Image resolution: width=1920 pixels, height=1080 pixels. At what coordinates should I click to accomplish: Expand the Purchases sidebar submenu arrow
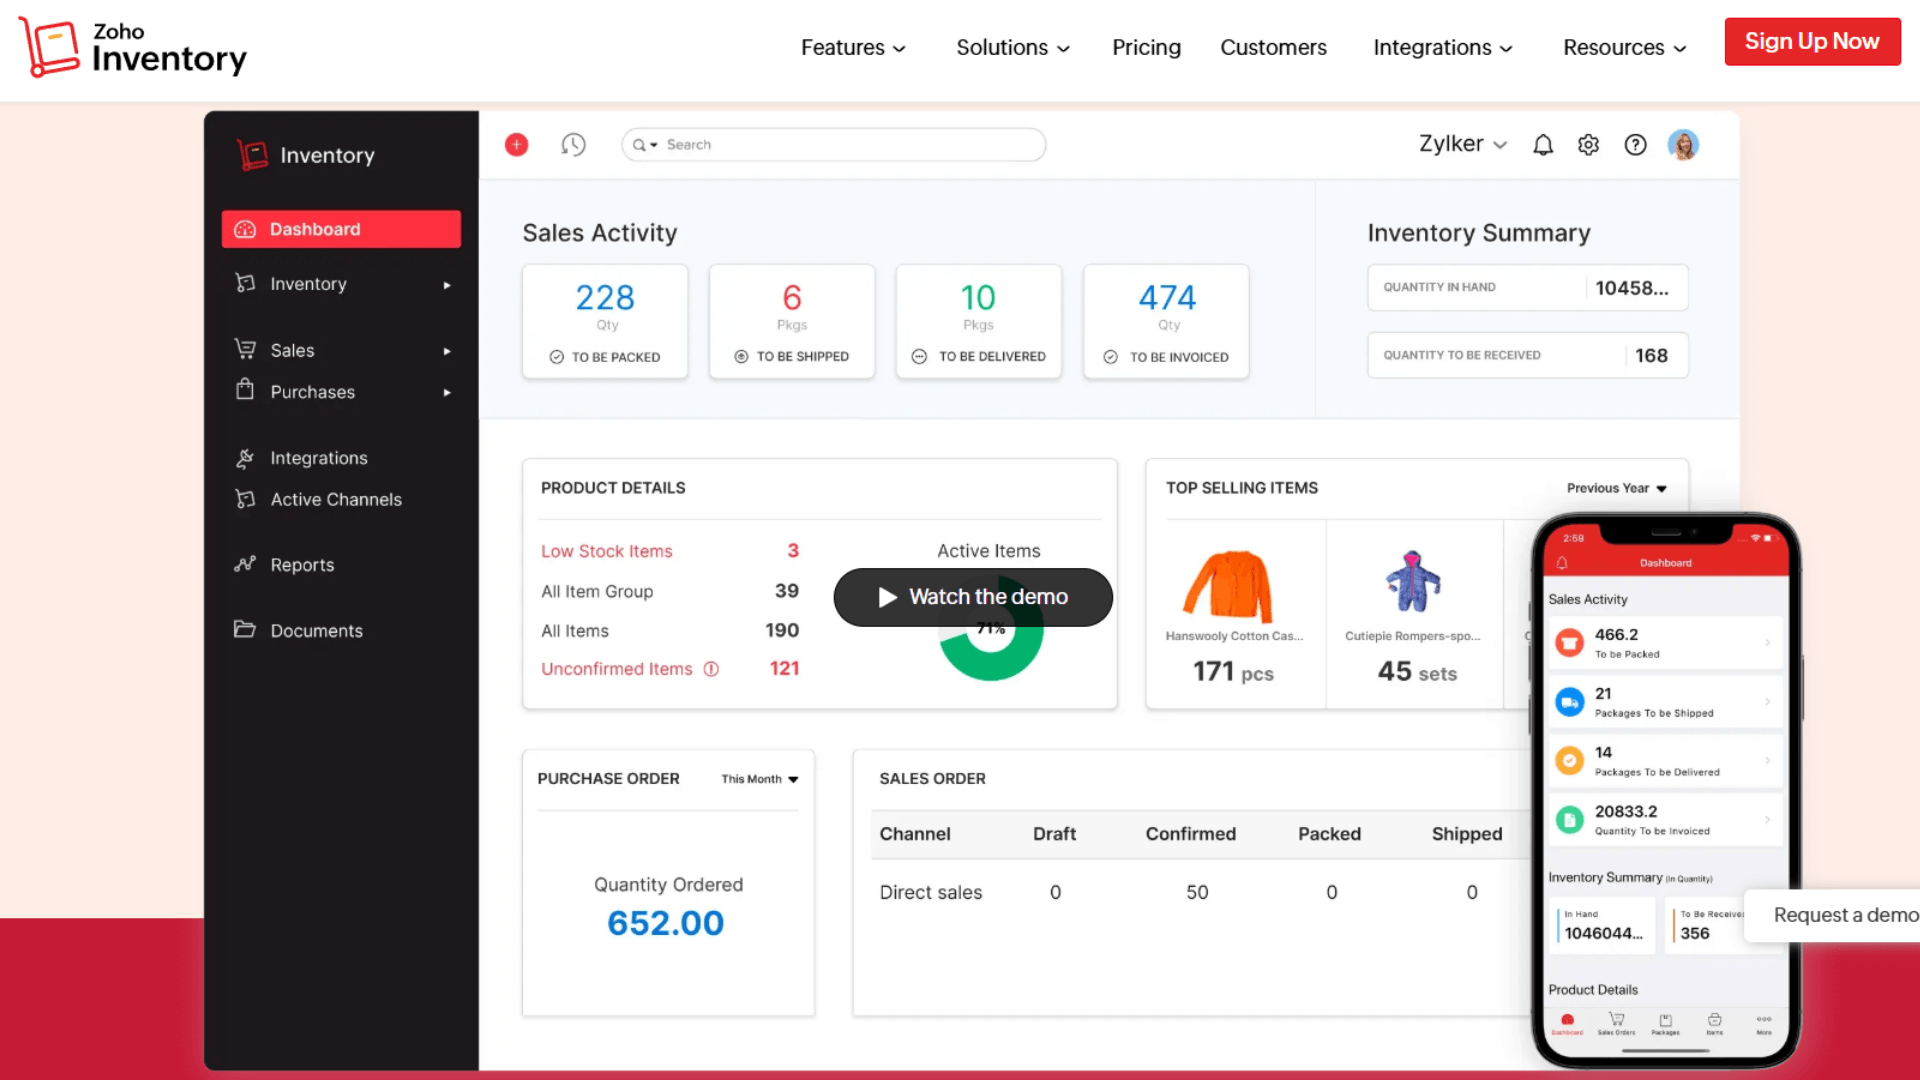pyautogui.click(x=447, y=393)
